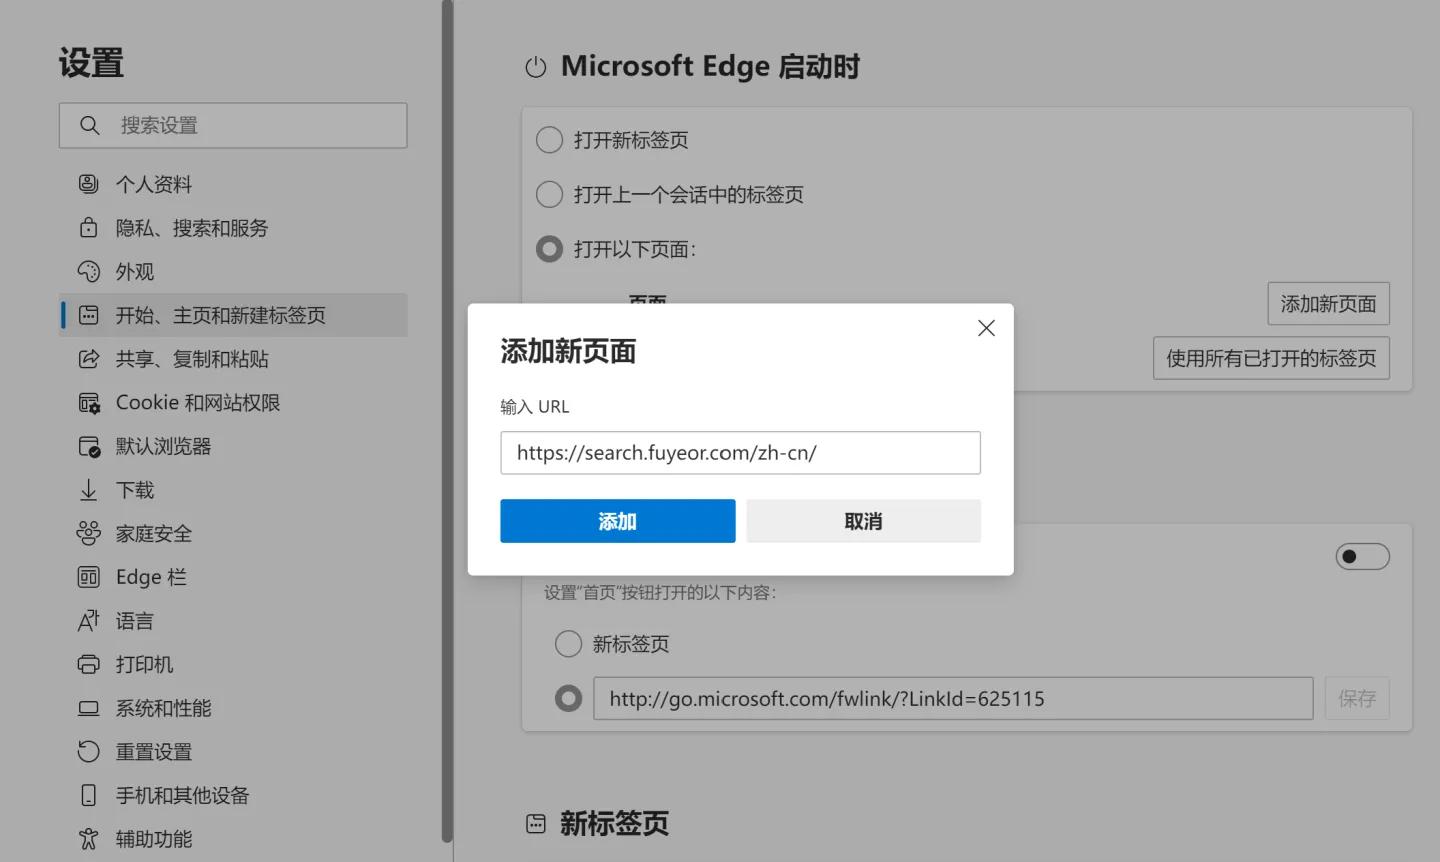Screen dimensions: 1440x862
Task: Open 下载 settings via the download icon
Action: (89, 489)
